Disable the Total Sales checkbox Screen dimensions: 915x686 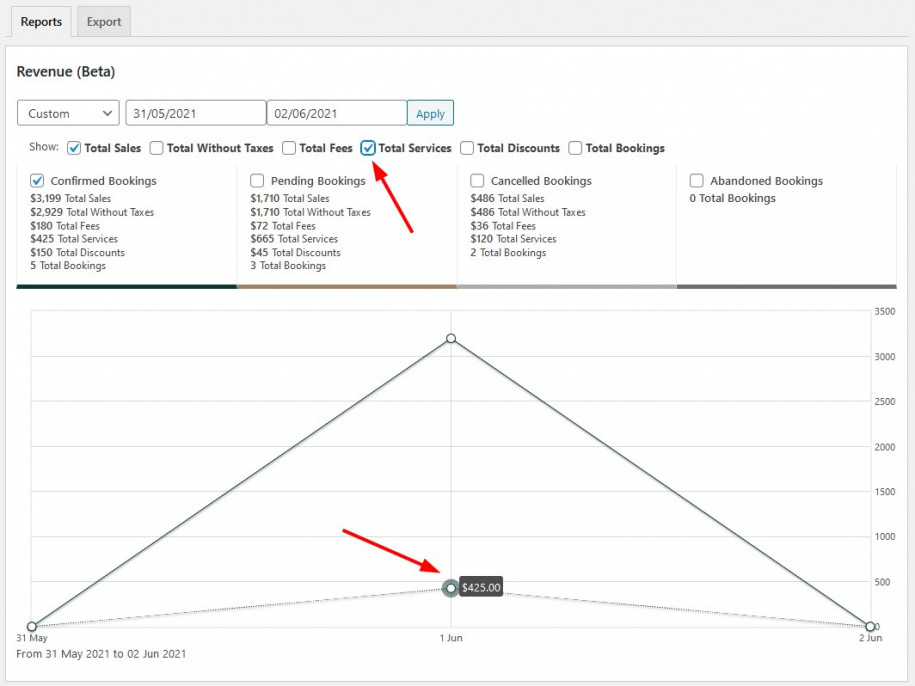pos(74,148)
